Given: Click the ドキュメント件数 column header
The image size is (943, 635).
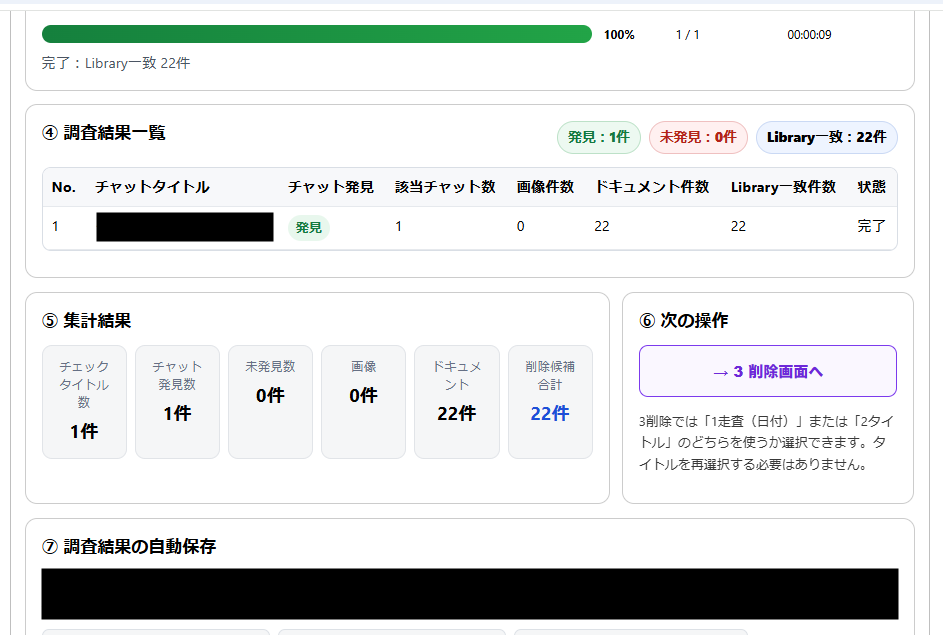Looking at the screenshot, I should click(652, 187).
